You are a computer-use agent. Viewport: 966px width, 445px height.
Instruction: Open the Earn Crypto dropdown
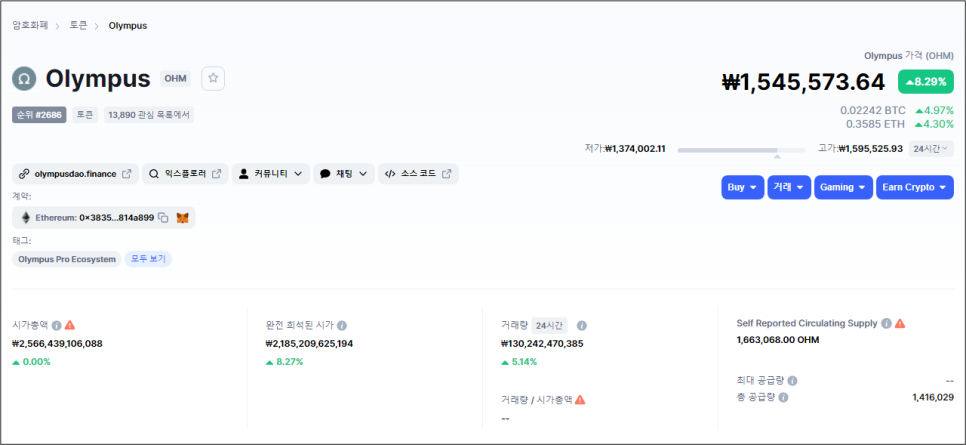tap(915, 187)
